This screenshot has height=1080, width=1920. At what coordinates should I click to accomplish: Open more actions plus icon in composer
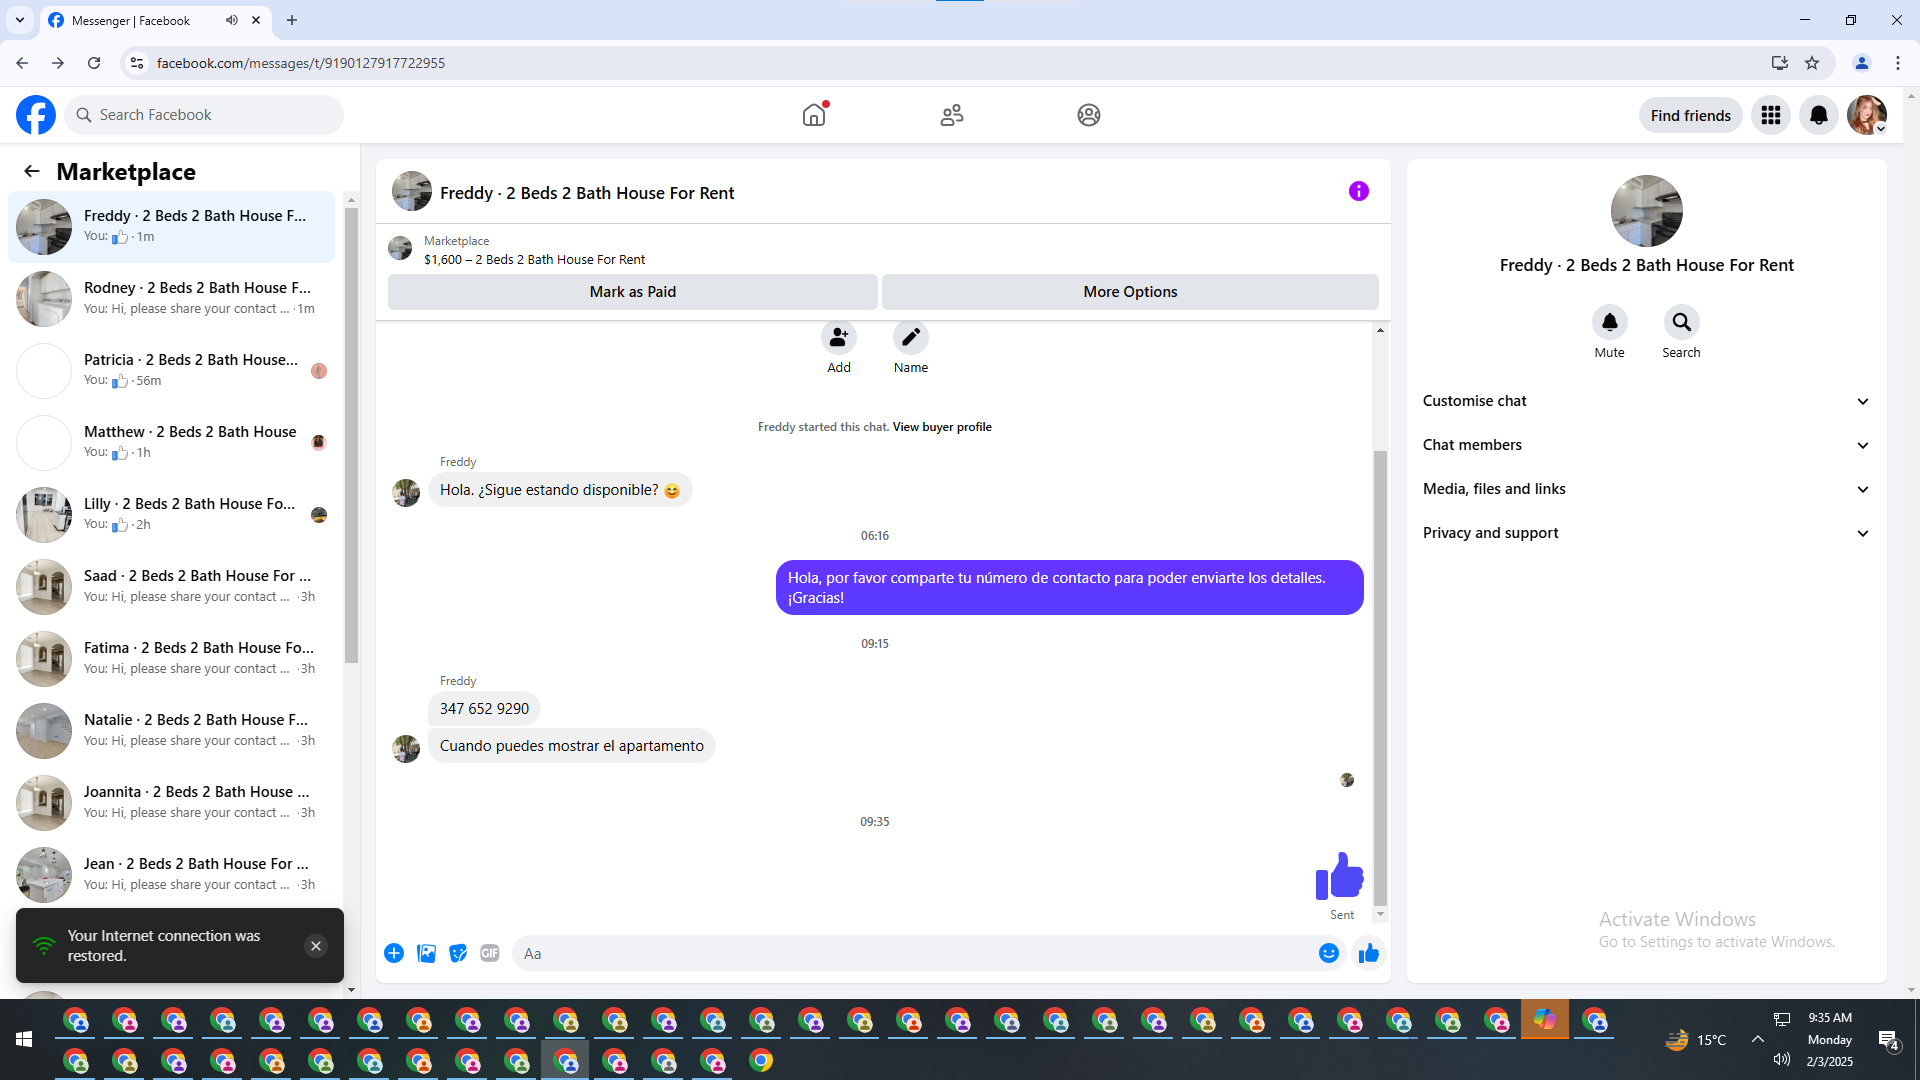coord(394,953)
